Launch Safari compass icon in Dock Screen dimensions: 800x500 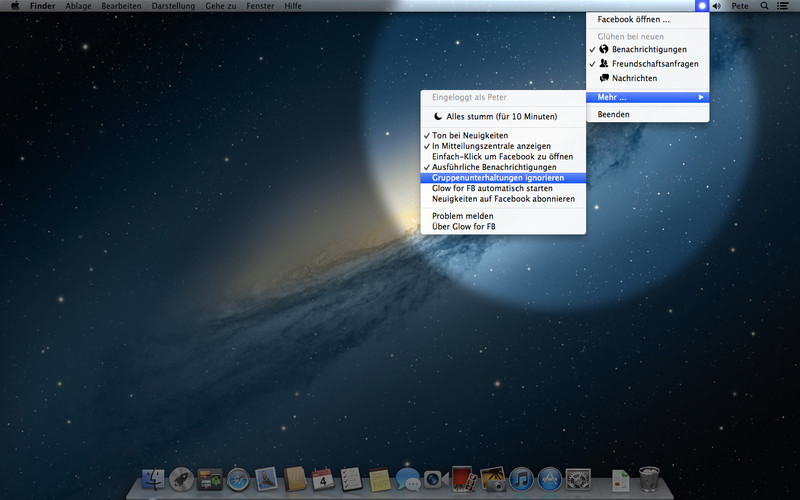point(238,480)
